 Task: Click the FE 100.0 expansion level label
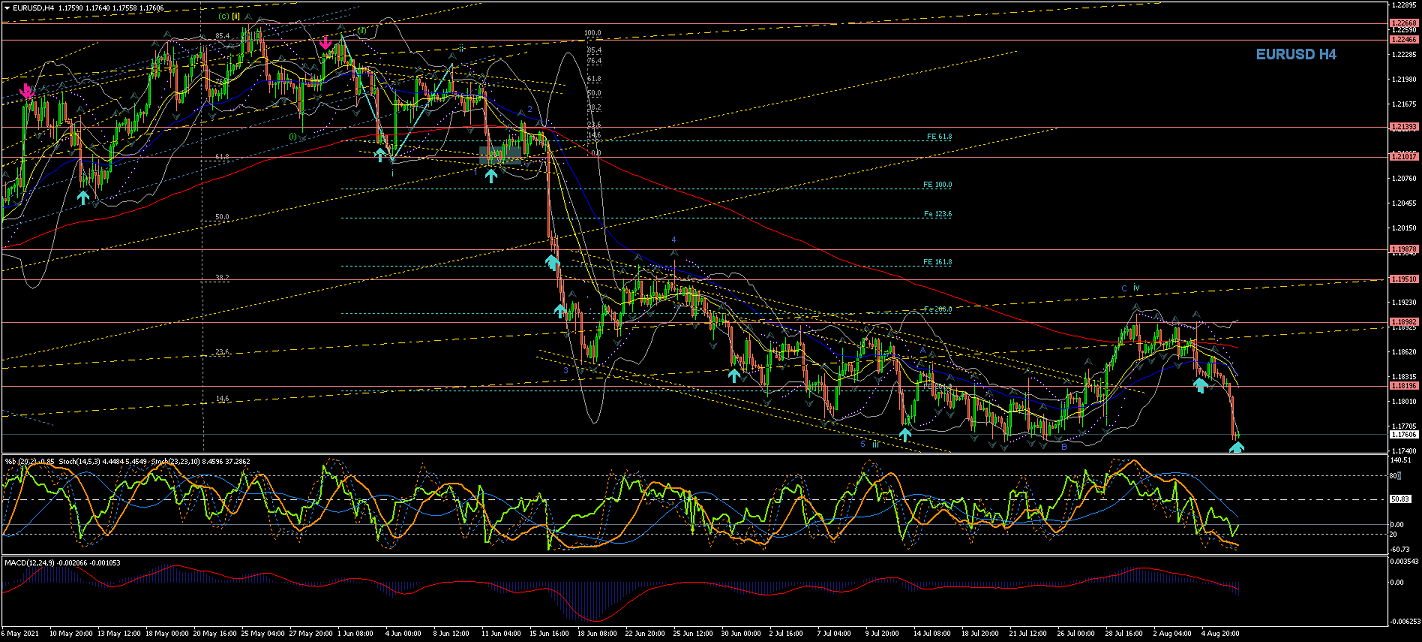coord(938,184)
